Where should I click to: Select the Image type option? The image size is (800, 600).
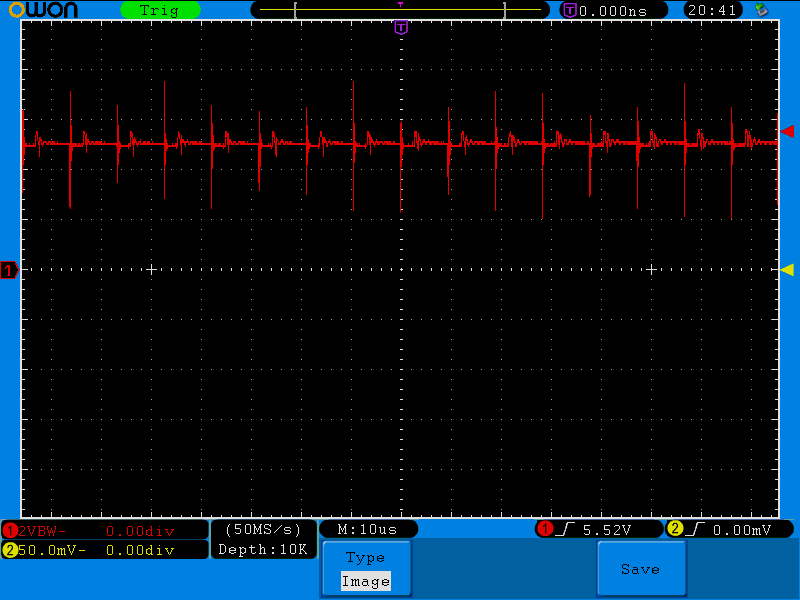[365, 581]
